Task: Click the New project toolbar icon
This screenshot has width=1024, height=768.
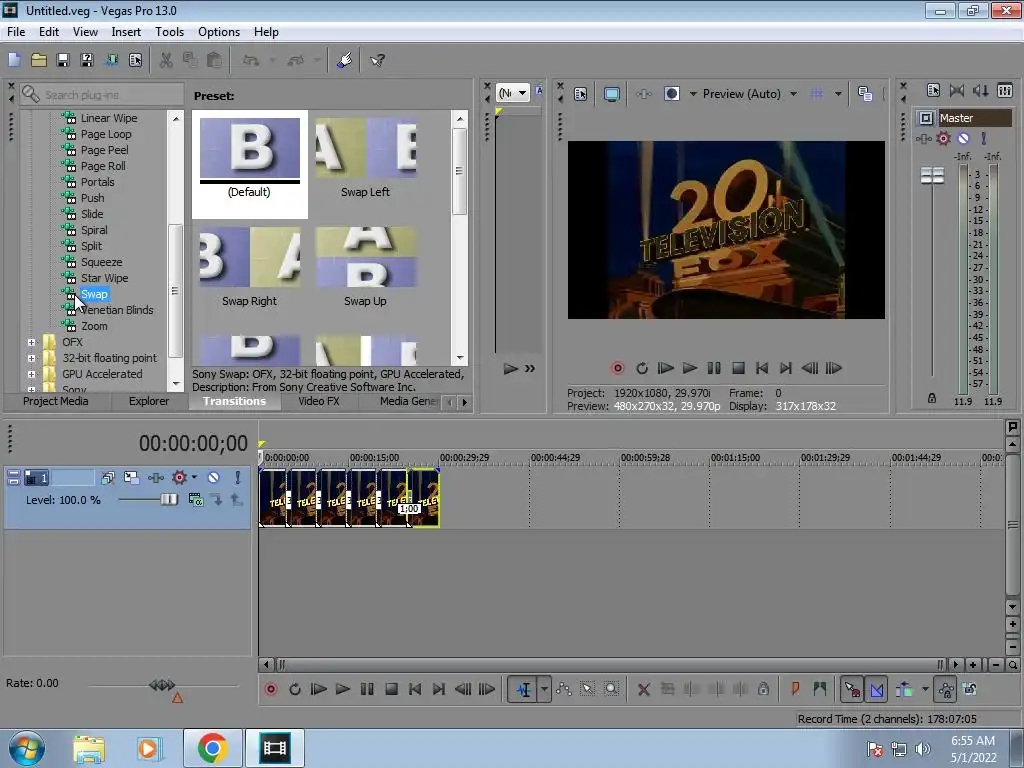Action: point(14,60)
